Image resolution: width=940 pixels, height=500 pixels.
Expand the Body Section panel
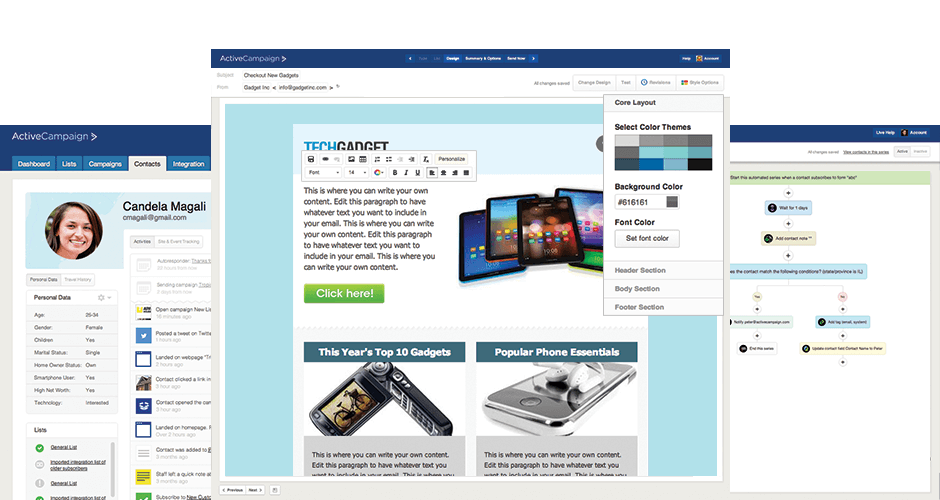663,289
